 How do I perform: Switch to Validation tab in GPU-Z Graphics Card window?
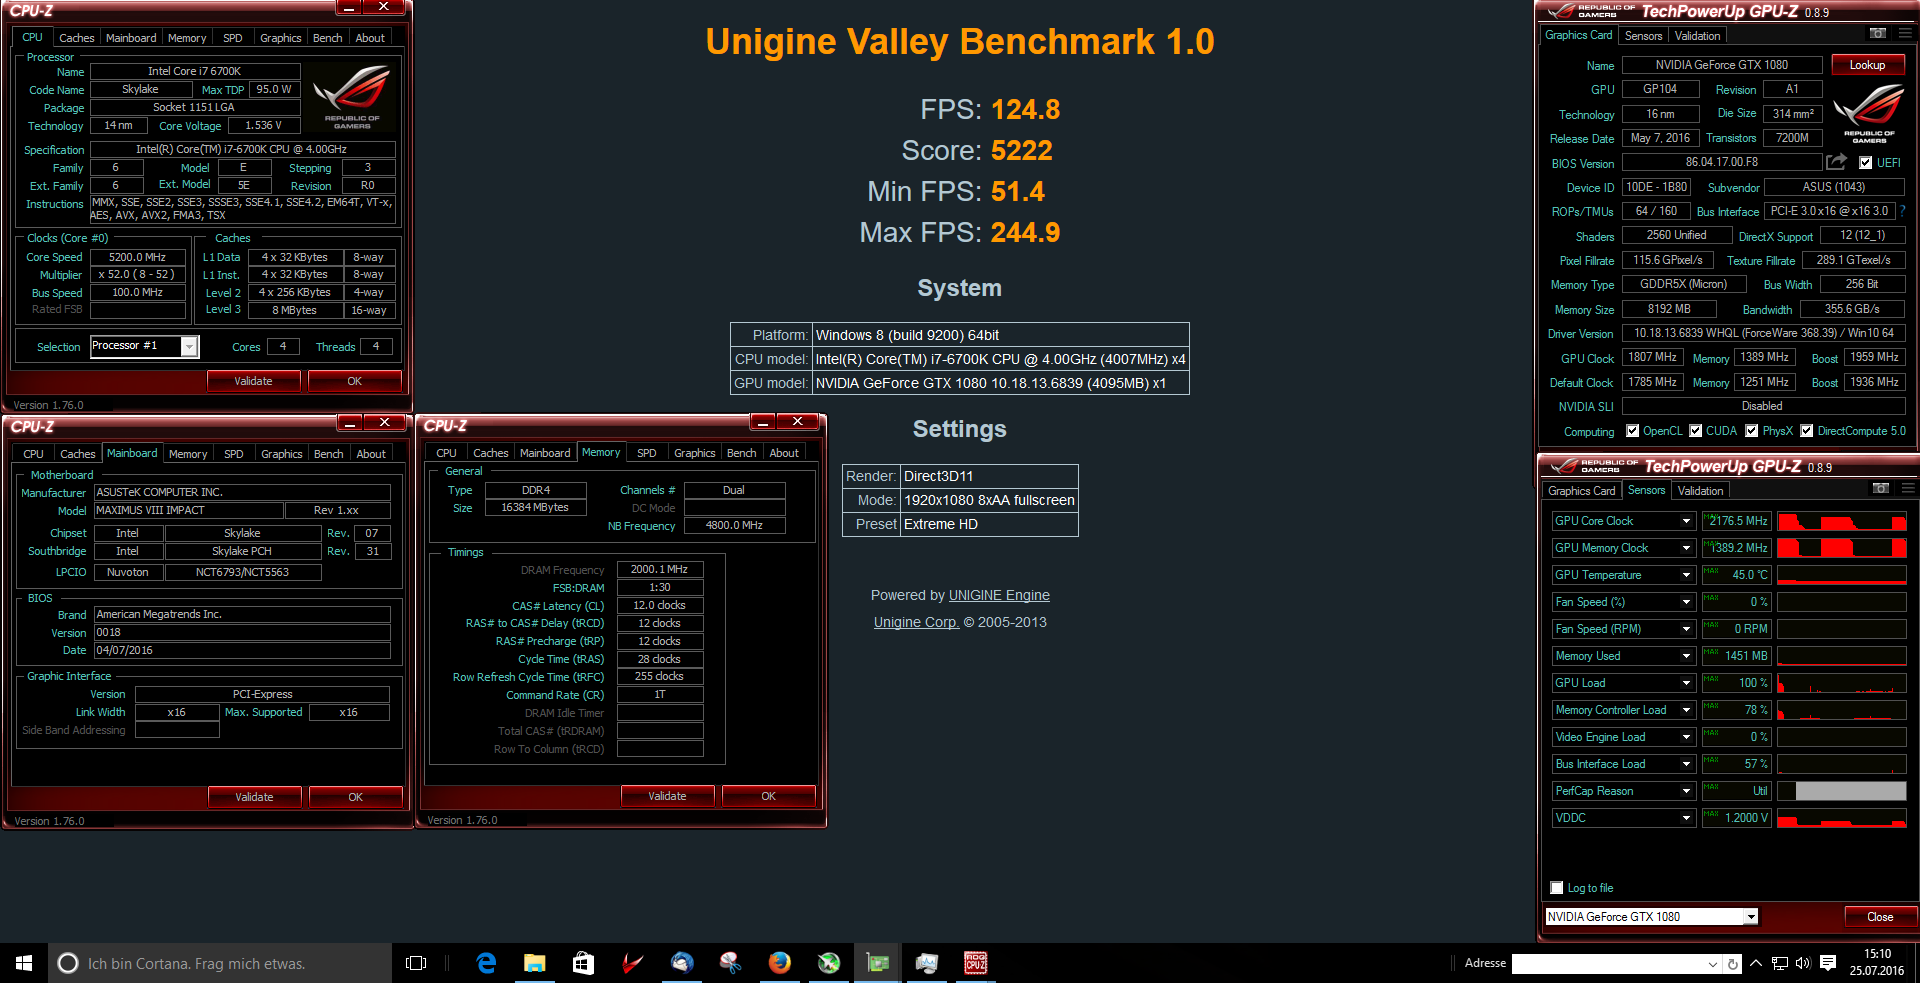click(x=1698, y=36)
